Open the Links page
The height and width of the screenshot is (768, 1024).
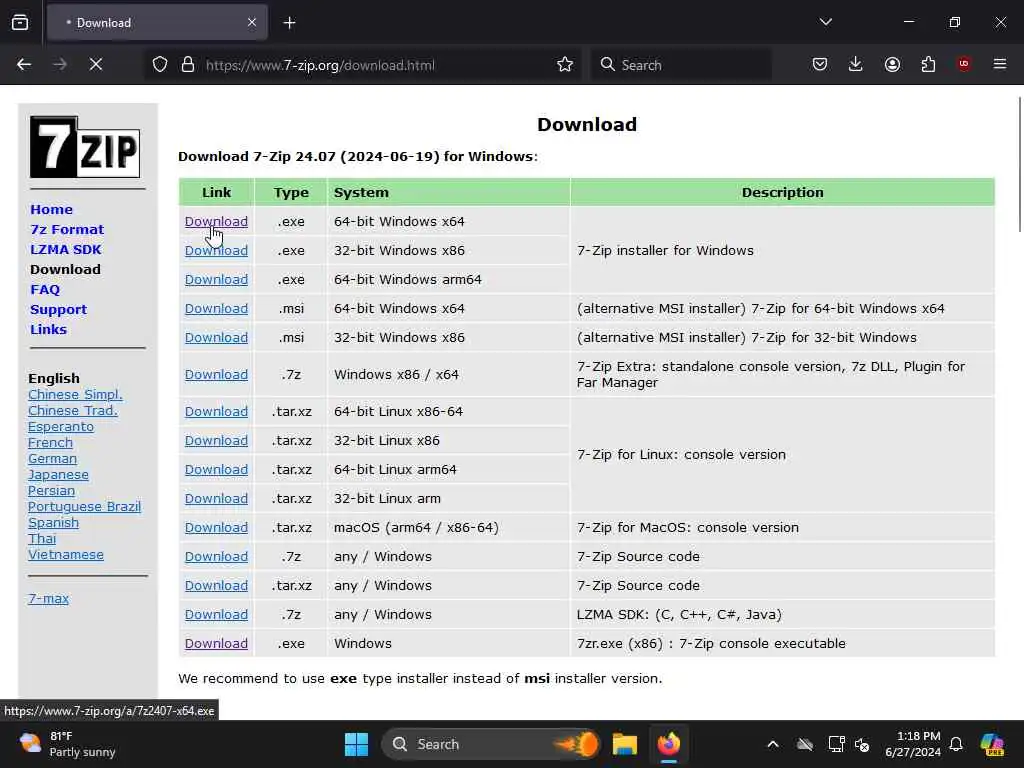(x=48, y=330)
